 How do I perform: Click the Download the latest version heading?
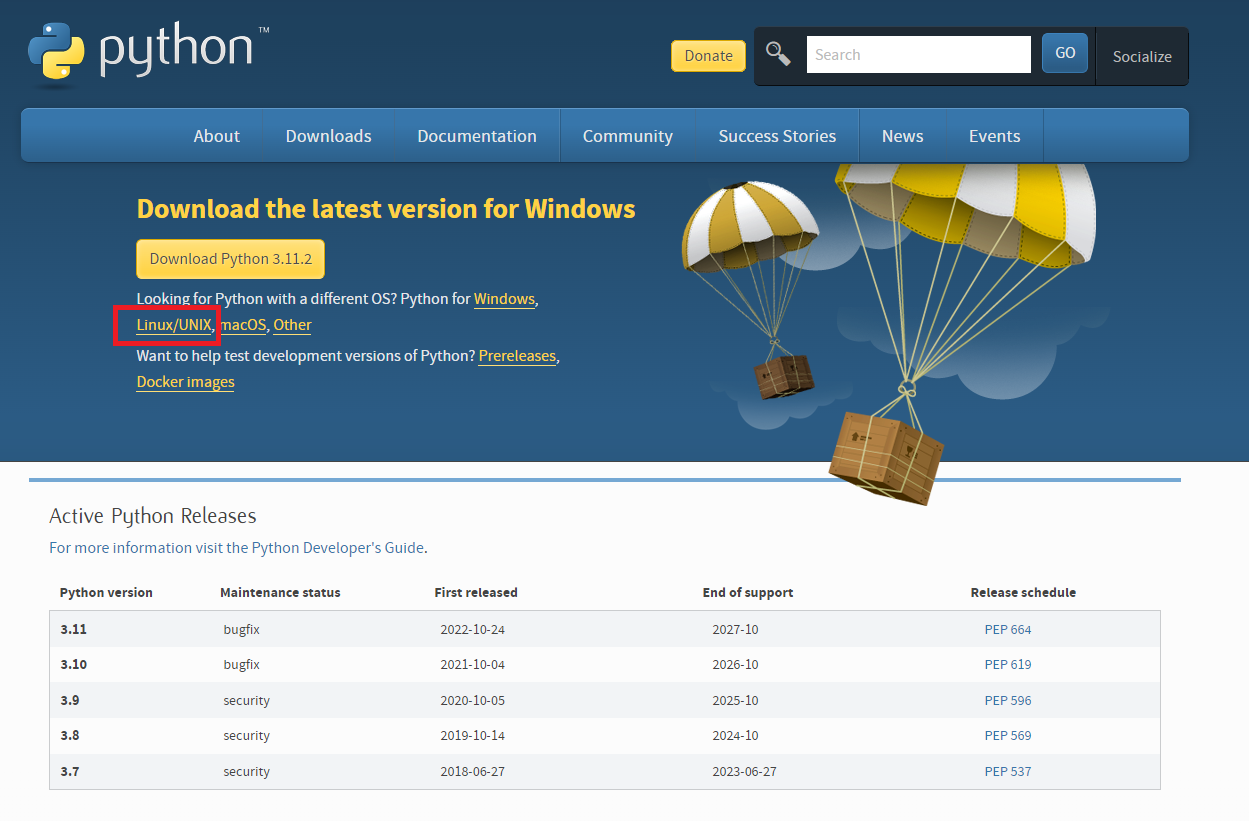click(x=386, y=209)
